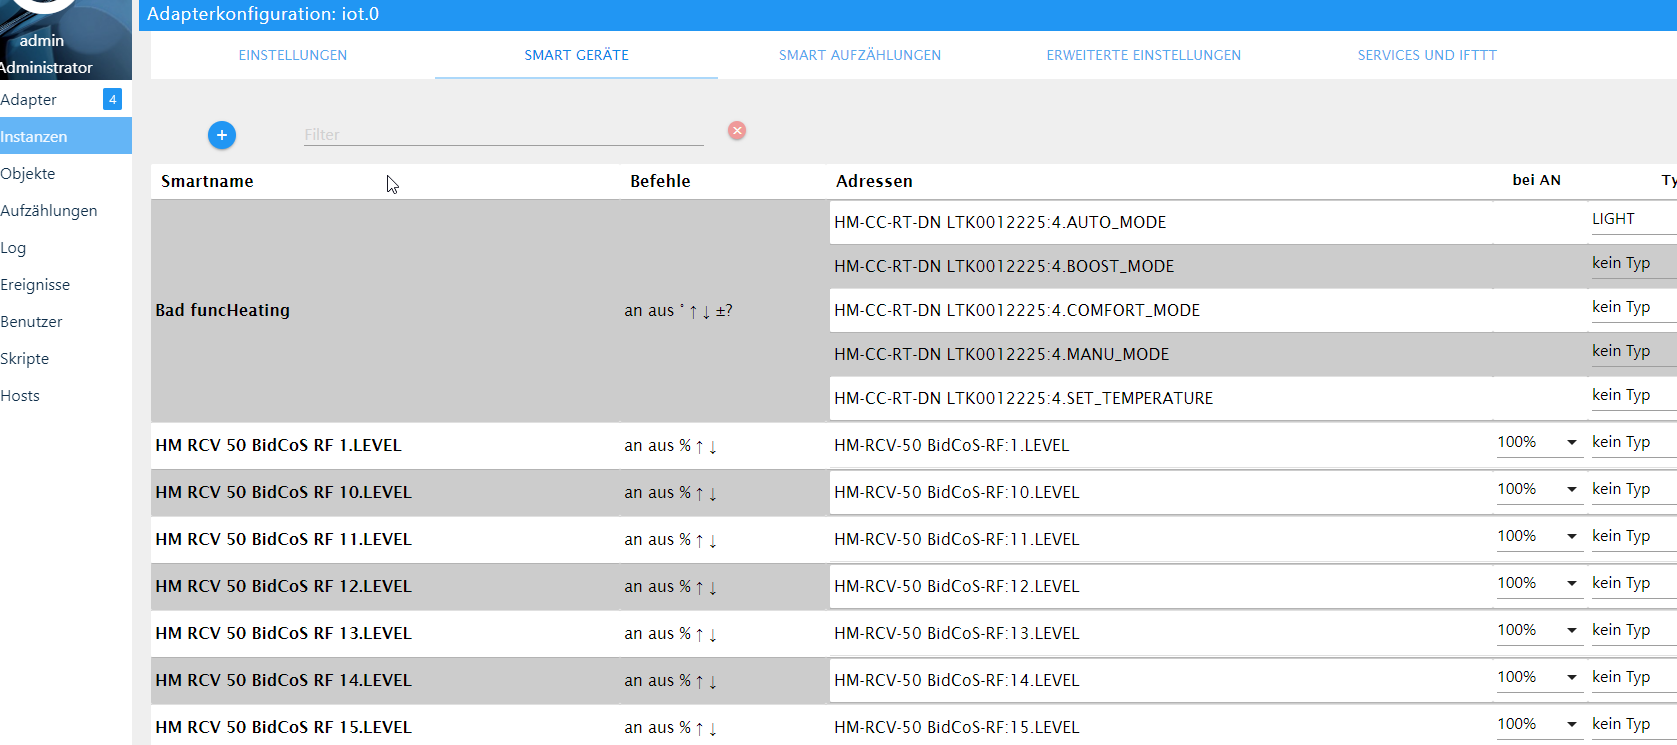Click address HM-CC-RT-DN LTK0012225:4.MANU_MODE

point(1001,354)
